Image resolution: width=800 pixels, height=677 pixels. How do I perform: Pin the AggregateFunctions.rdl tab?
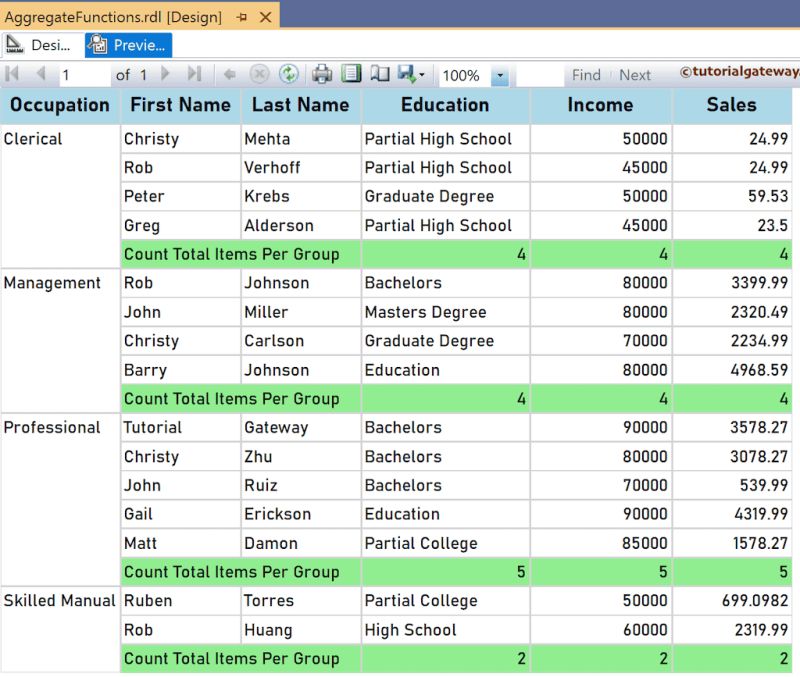pyautogui.click(x=242, y=17)
